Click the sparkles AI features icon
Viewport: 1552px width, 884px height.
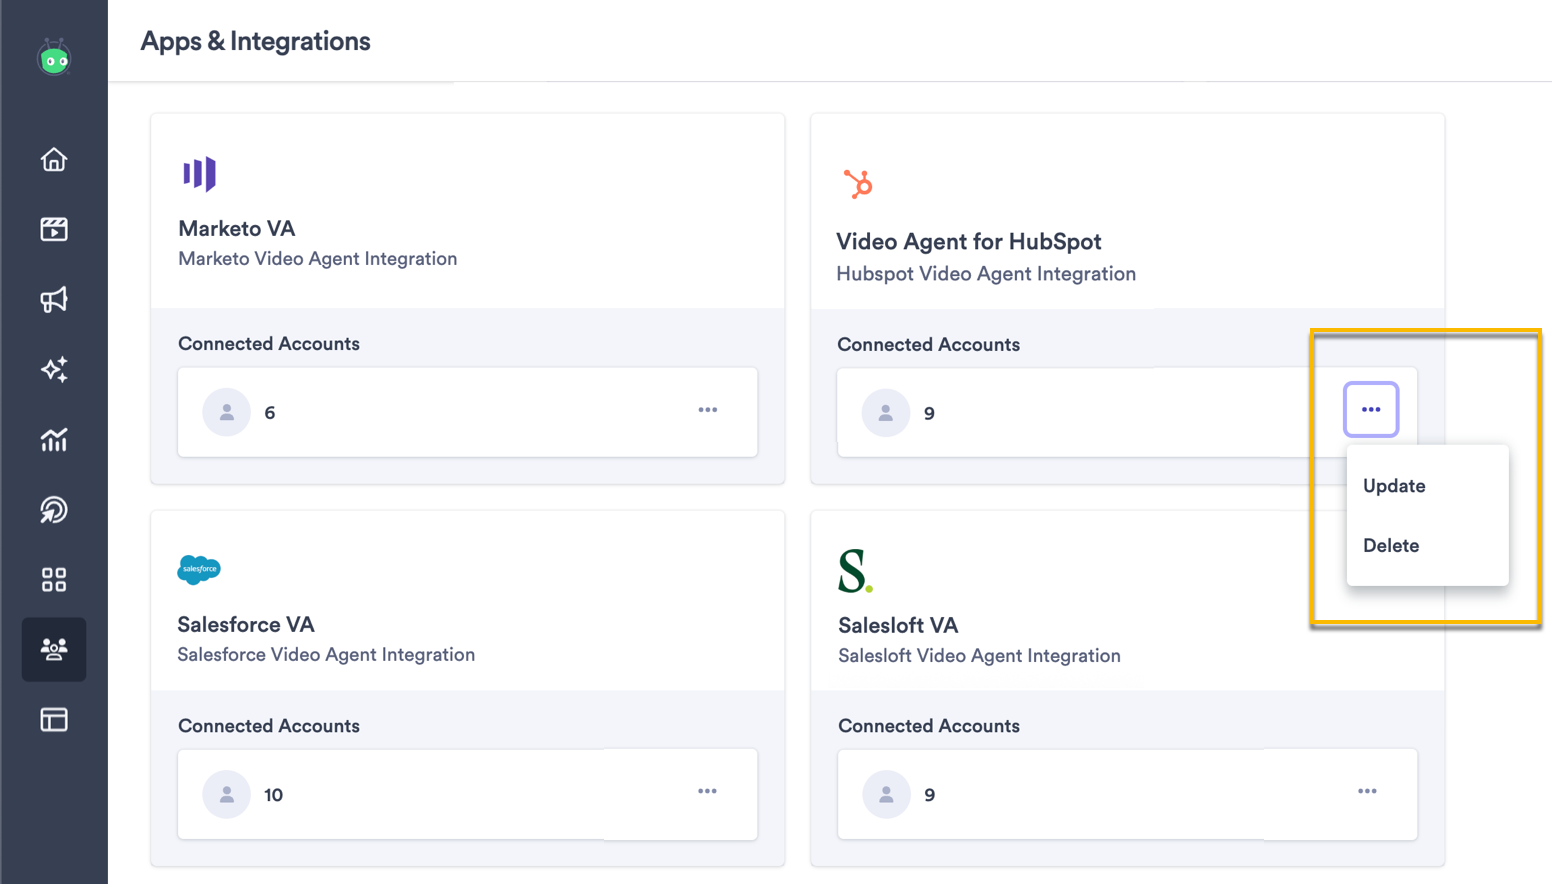(54, 369)
